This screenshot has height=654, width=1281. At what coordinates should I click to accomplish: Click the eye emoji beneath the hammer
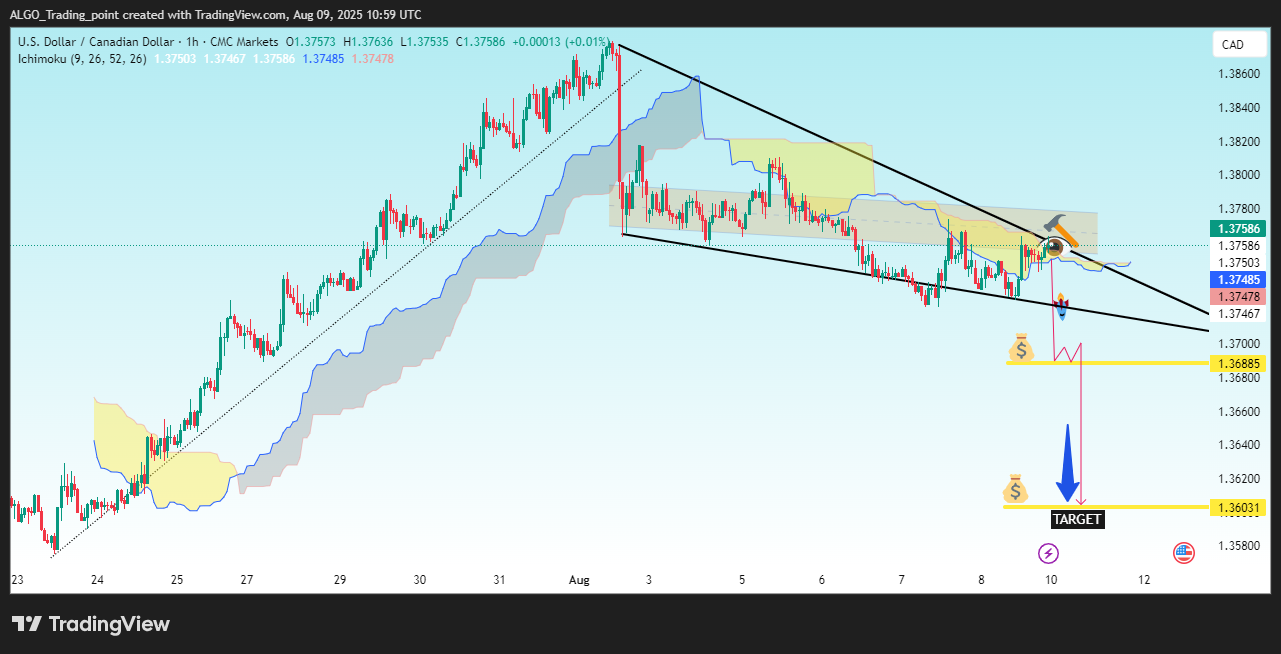tap(1053, 247)
